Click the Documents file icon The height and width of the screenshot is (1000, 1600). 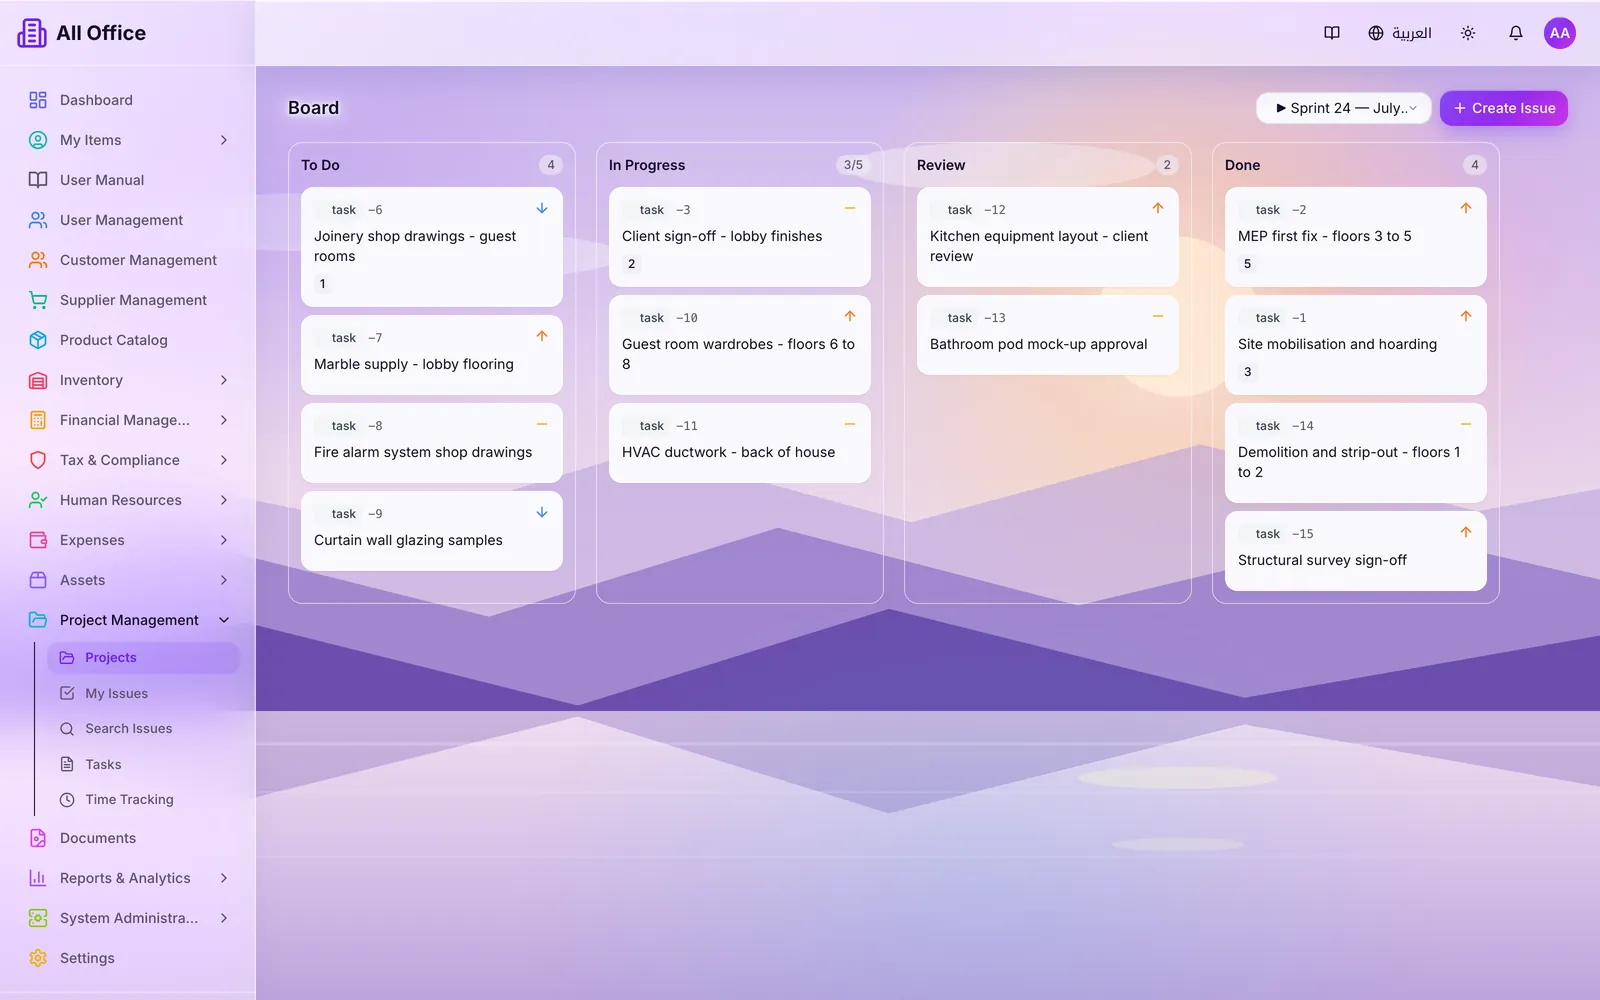pos(38,838)
